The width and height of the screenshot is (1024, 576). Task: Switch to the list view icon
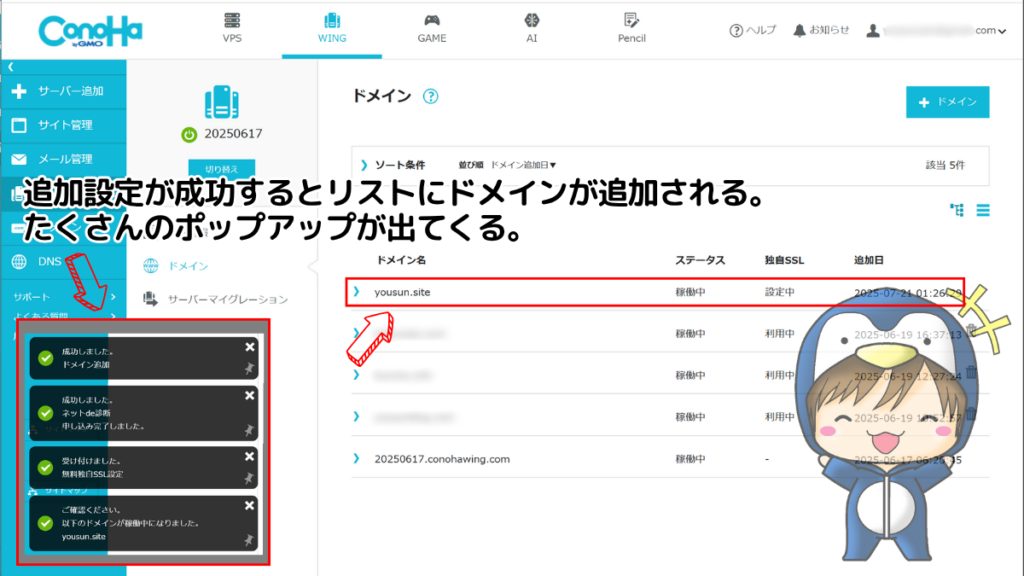click(x=983, y=210)
